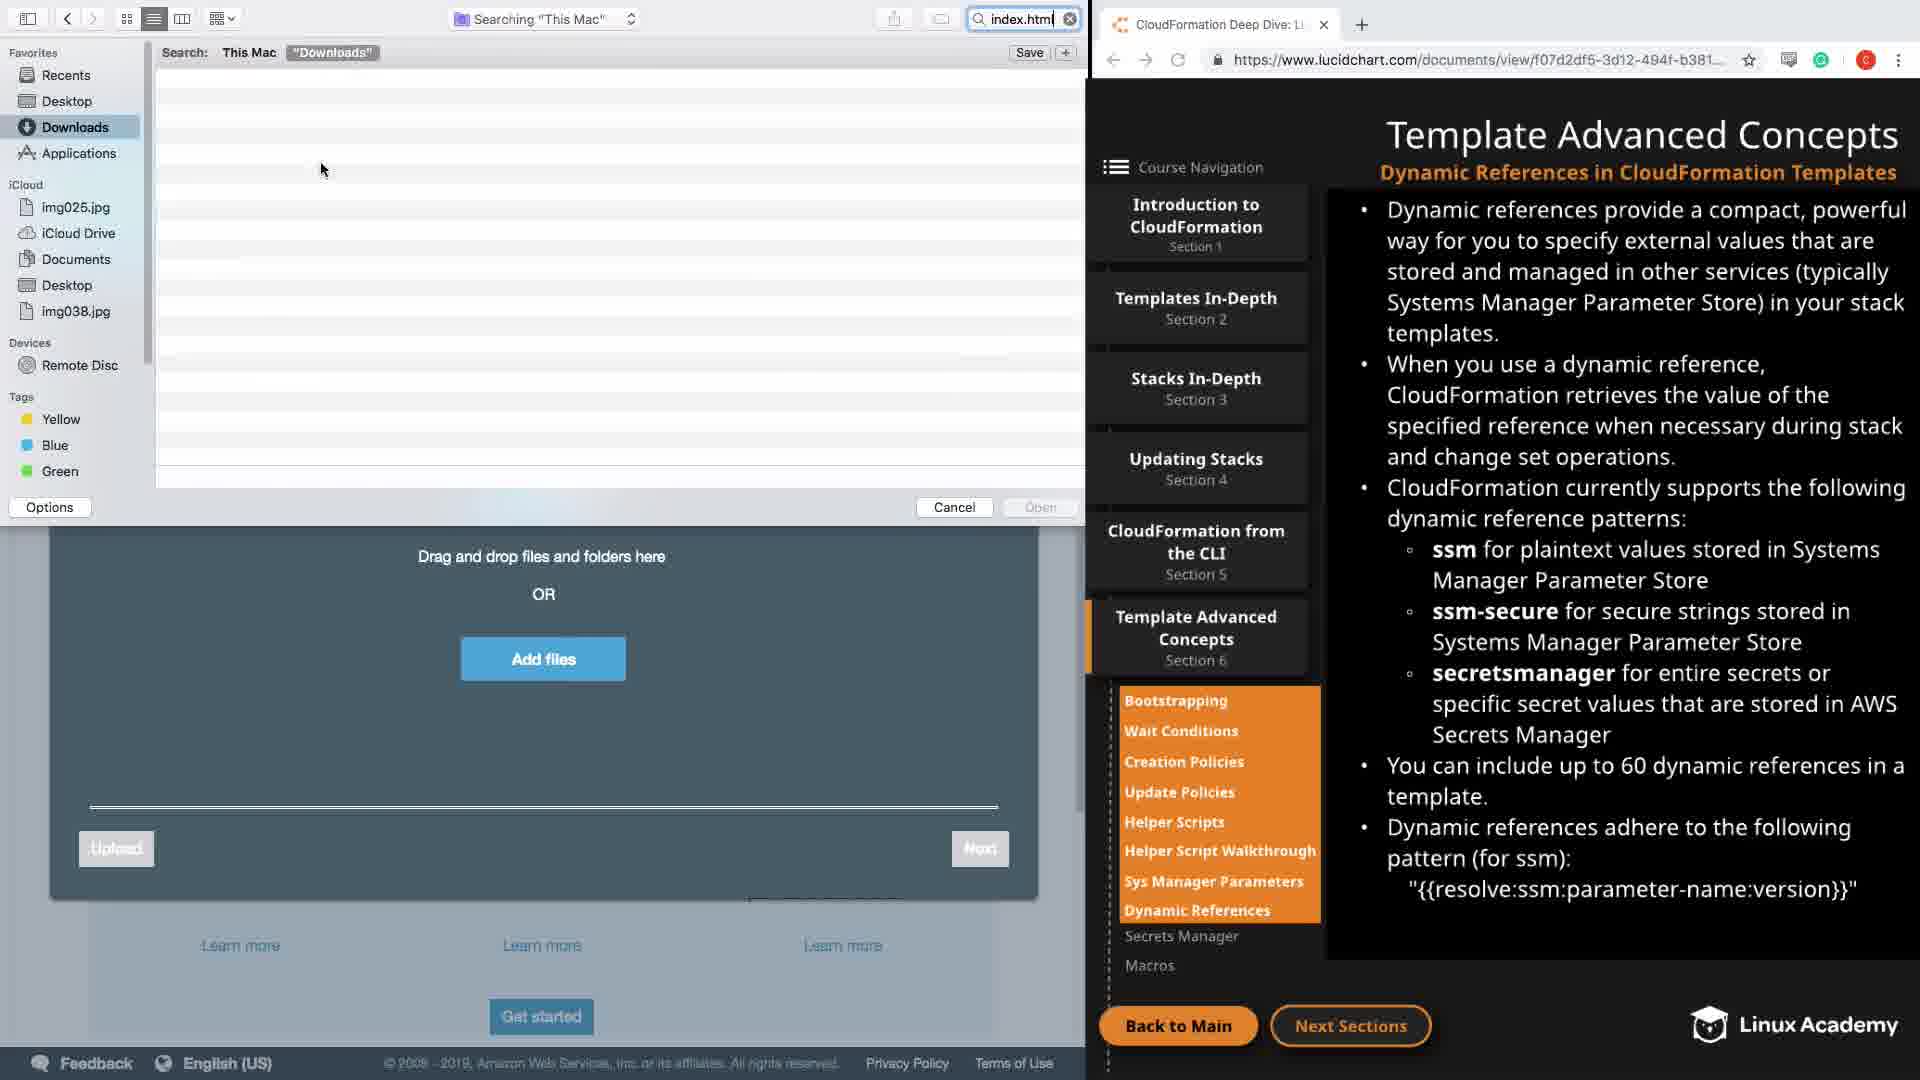The image size is (1920, 1080).
Task: Bookmark this Lucidchart page with the star
Action: pos(1749,60)
